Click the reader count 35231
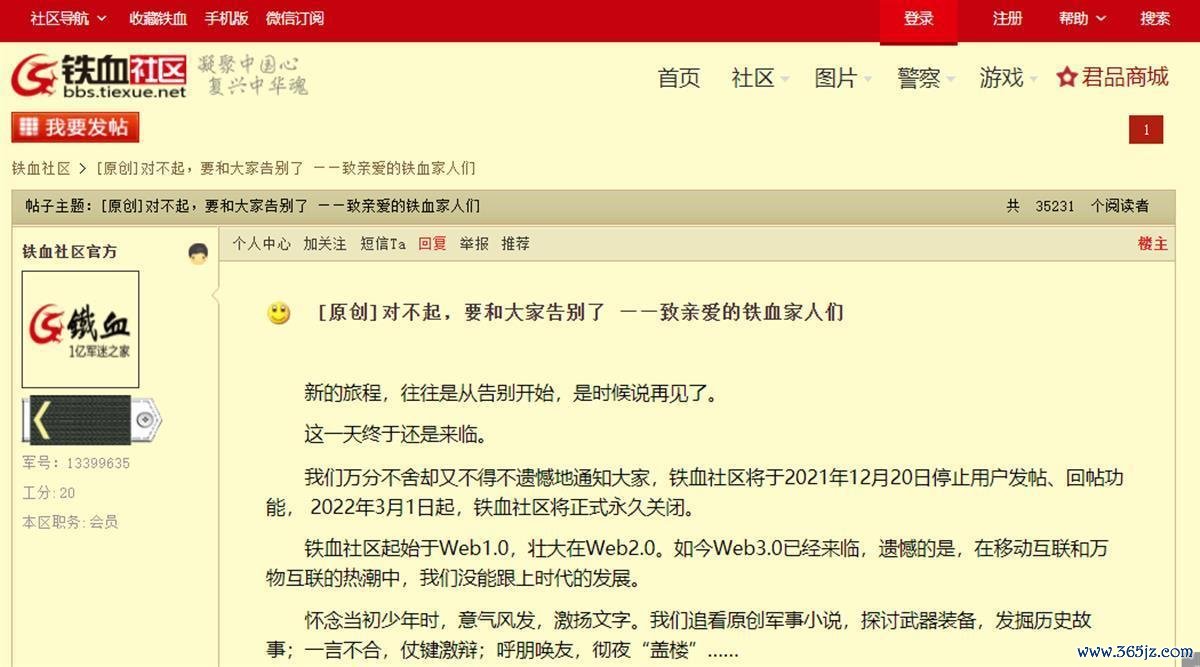Screen dimensions: 1200x667 click(1055, 206)
